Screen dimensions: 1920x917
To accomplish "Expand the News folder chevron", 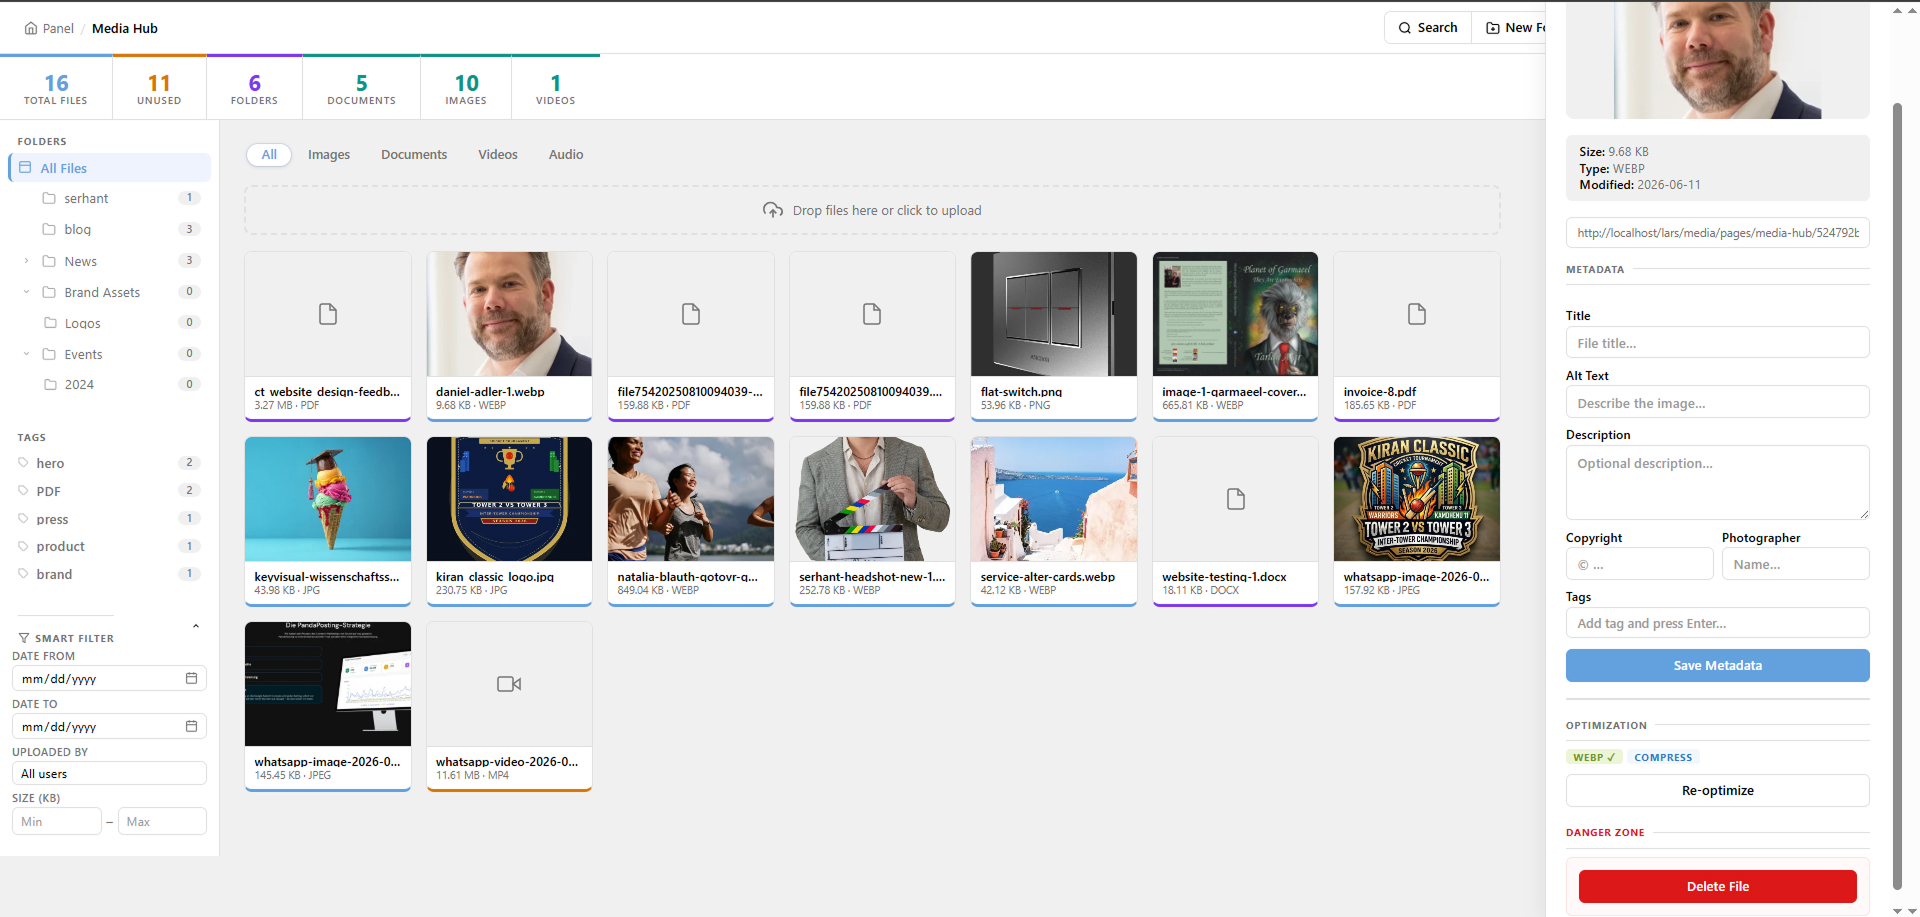I will (26, 261).
